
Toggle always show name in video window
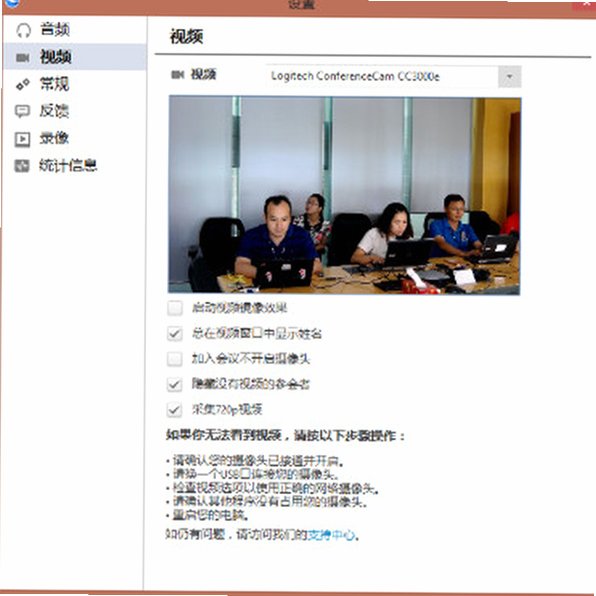(174, 333)
